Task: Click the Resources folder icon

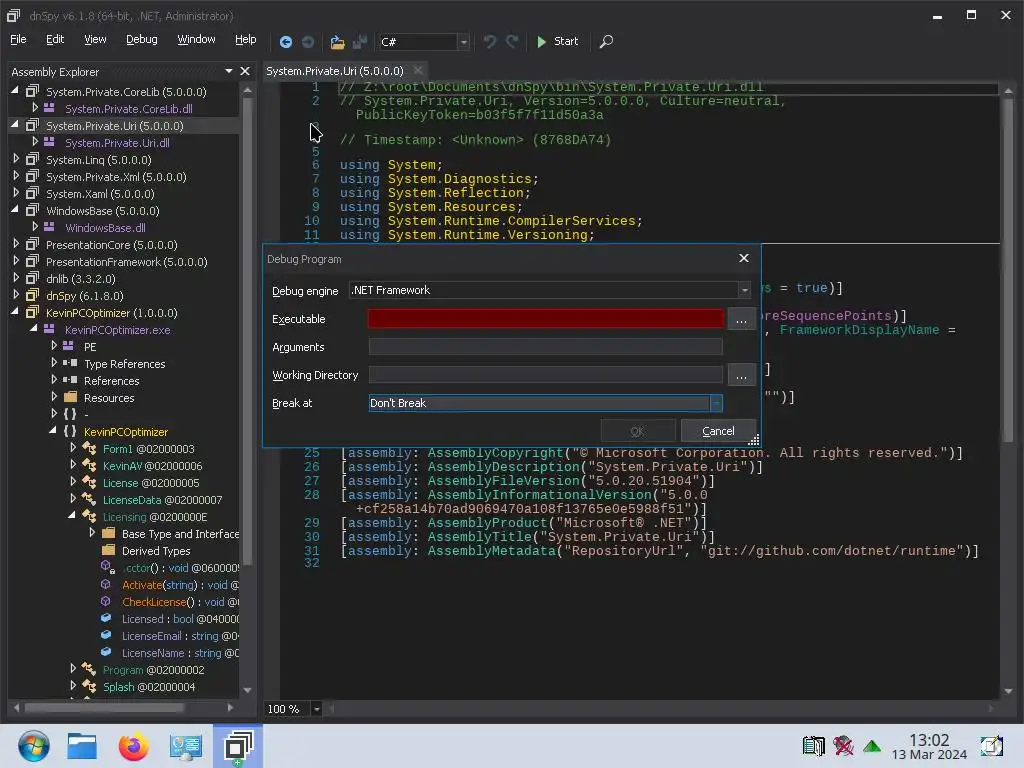Action: (x=71, y=396)
